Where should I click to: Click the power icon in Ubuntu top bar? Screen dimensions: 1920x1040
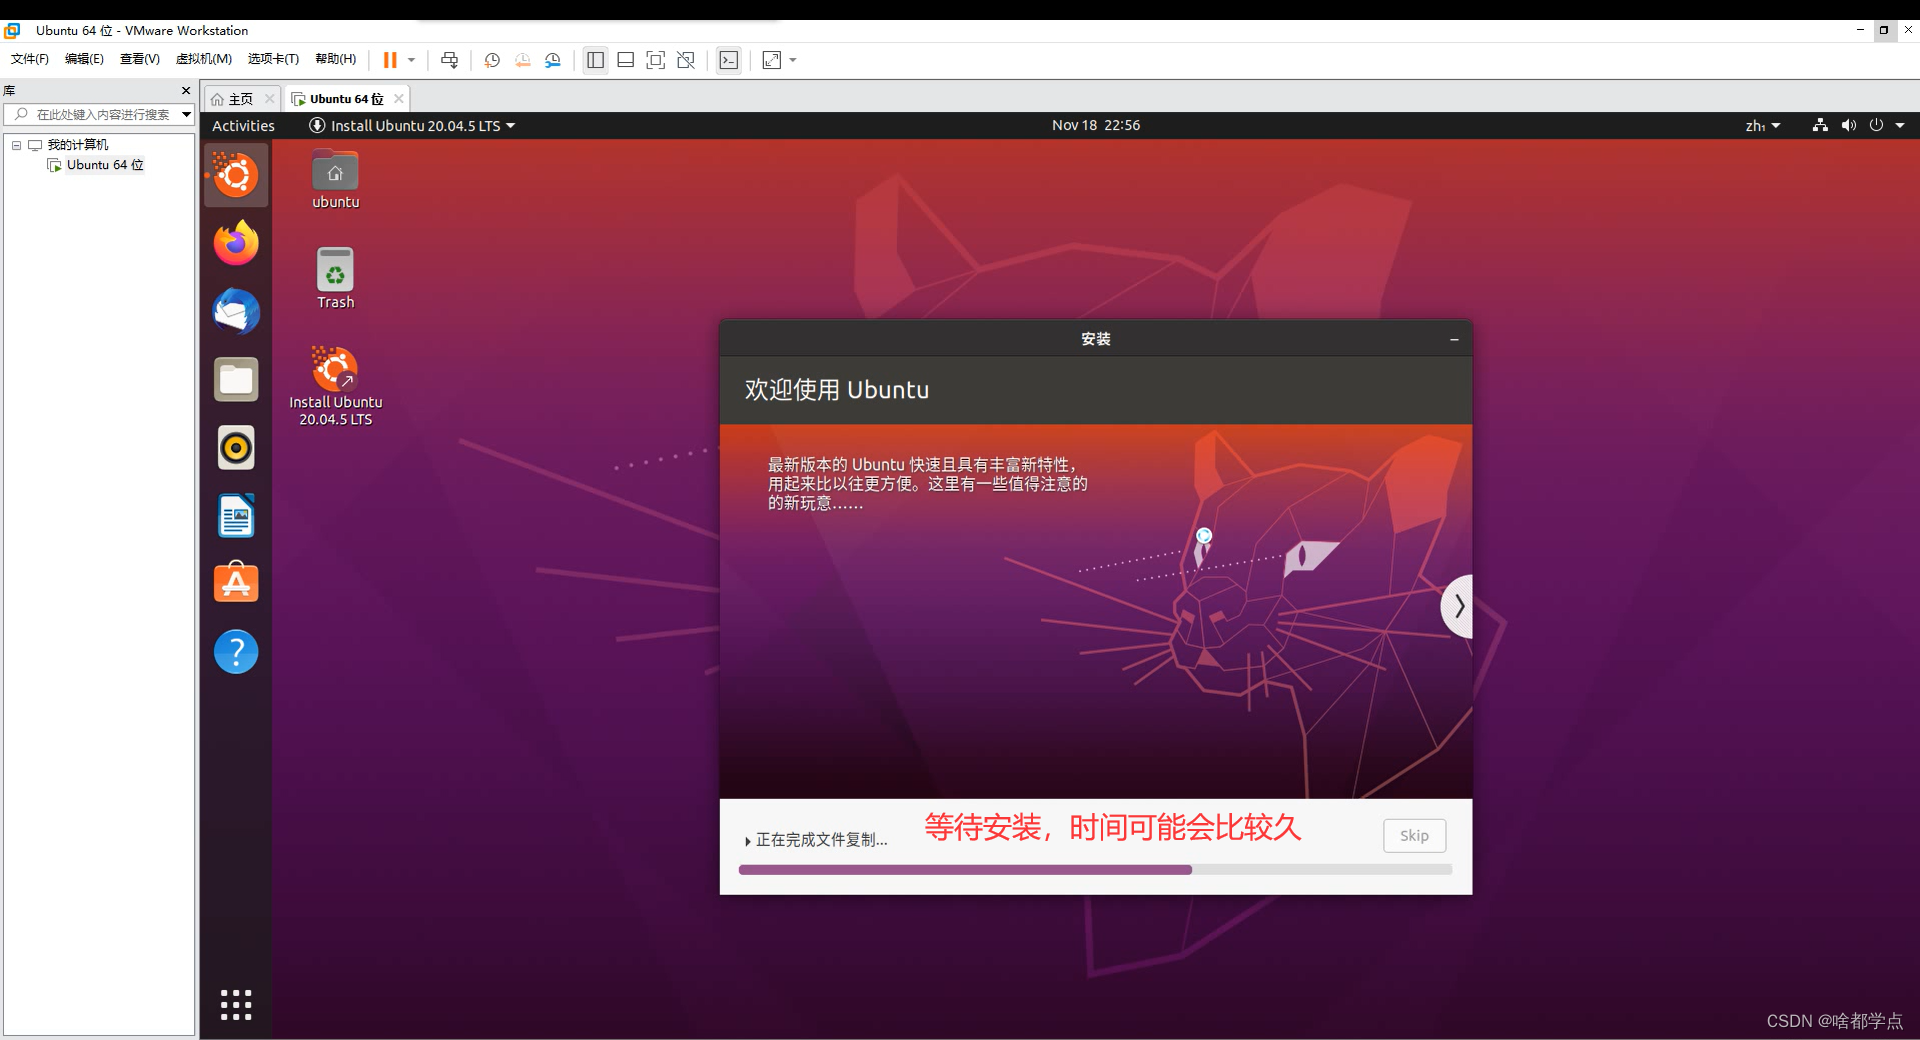pos(1876,125)
